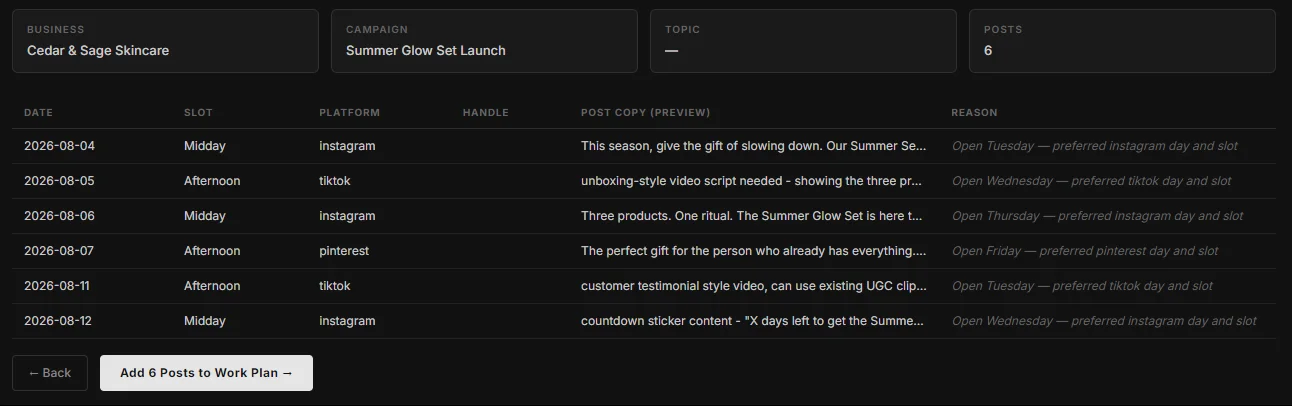Open the 'Three products. One ritual.' post copy
Image resolution: width=1292 pixels, height=406 pixels.
pyautogui.click(x=752, y=216)
